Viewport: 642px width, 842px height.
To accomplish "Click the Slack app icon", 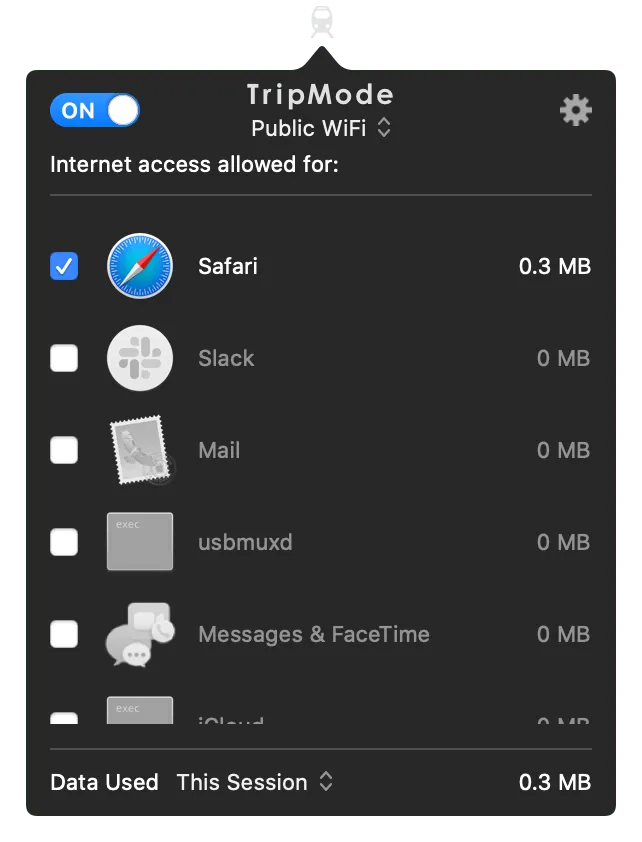I will (140, 358).
